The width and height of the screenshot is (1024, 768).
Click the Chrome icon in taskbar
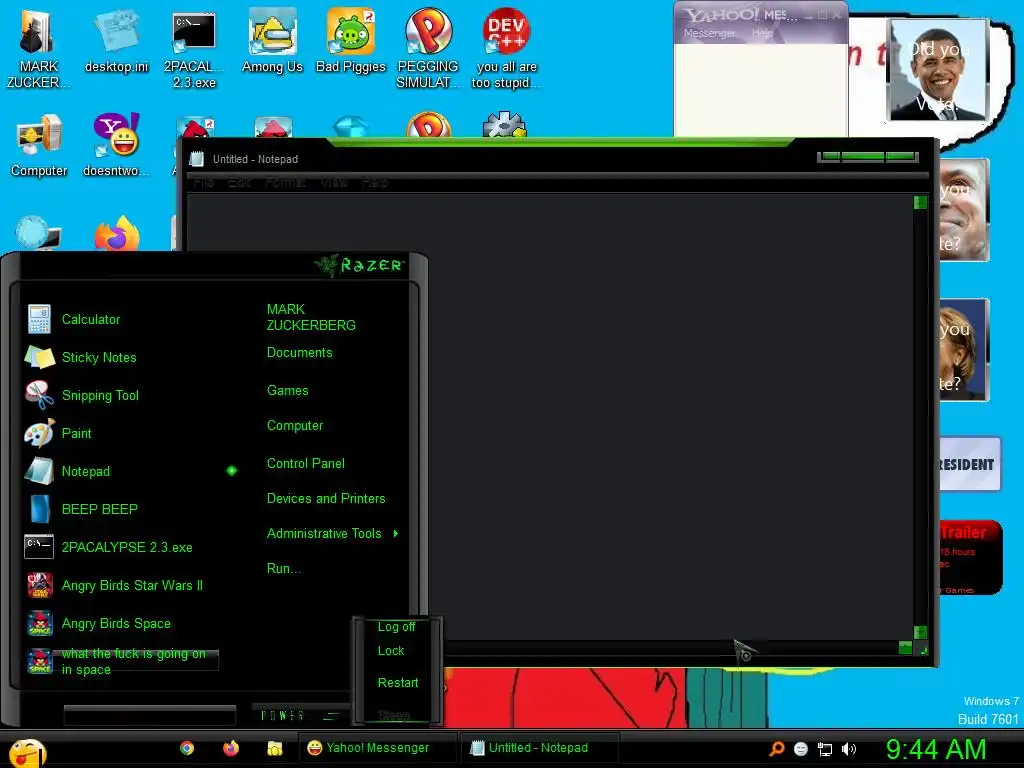coord(187,748)
